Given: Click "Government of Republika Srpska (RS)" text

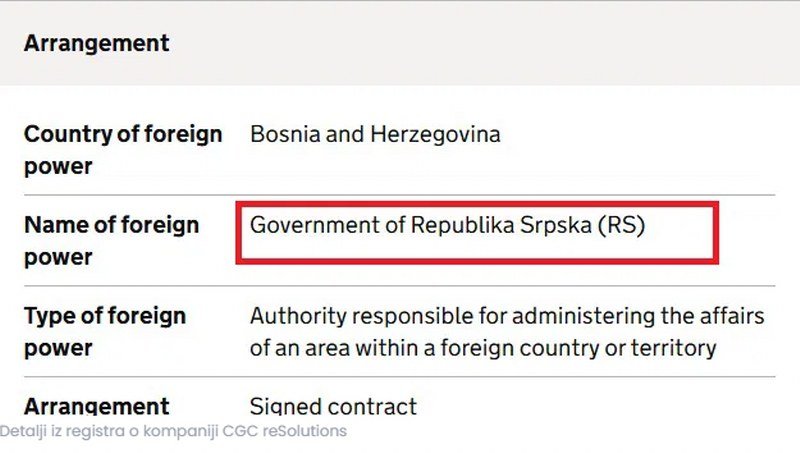Looking at the screenshot, I should pos(447,225).
